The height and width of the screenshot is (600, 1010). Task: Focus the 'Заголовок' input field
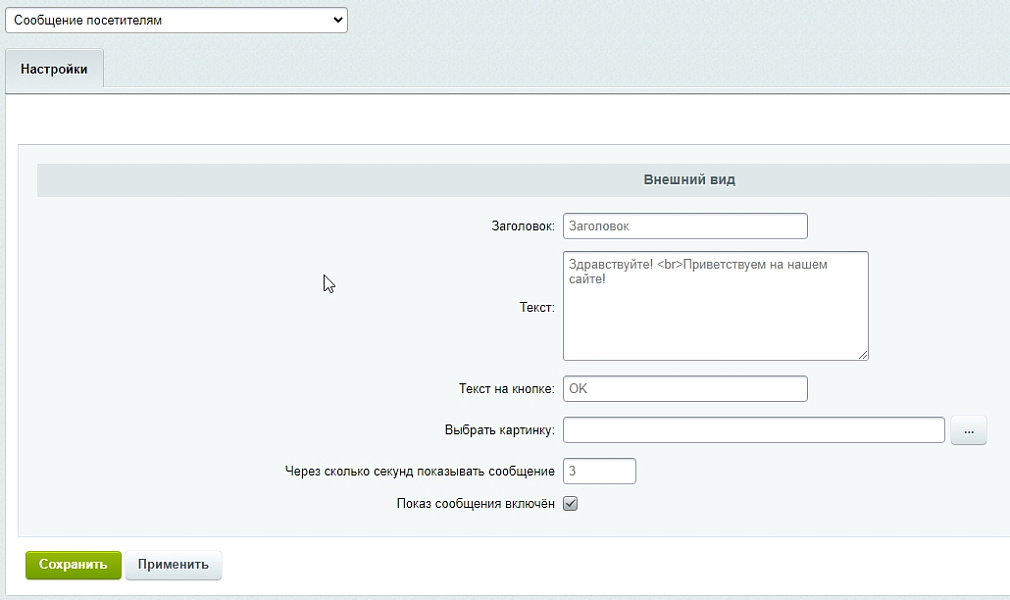point(685,226)
